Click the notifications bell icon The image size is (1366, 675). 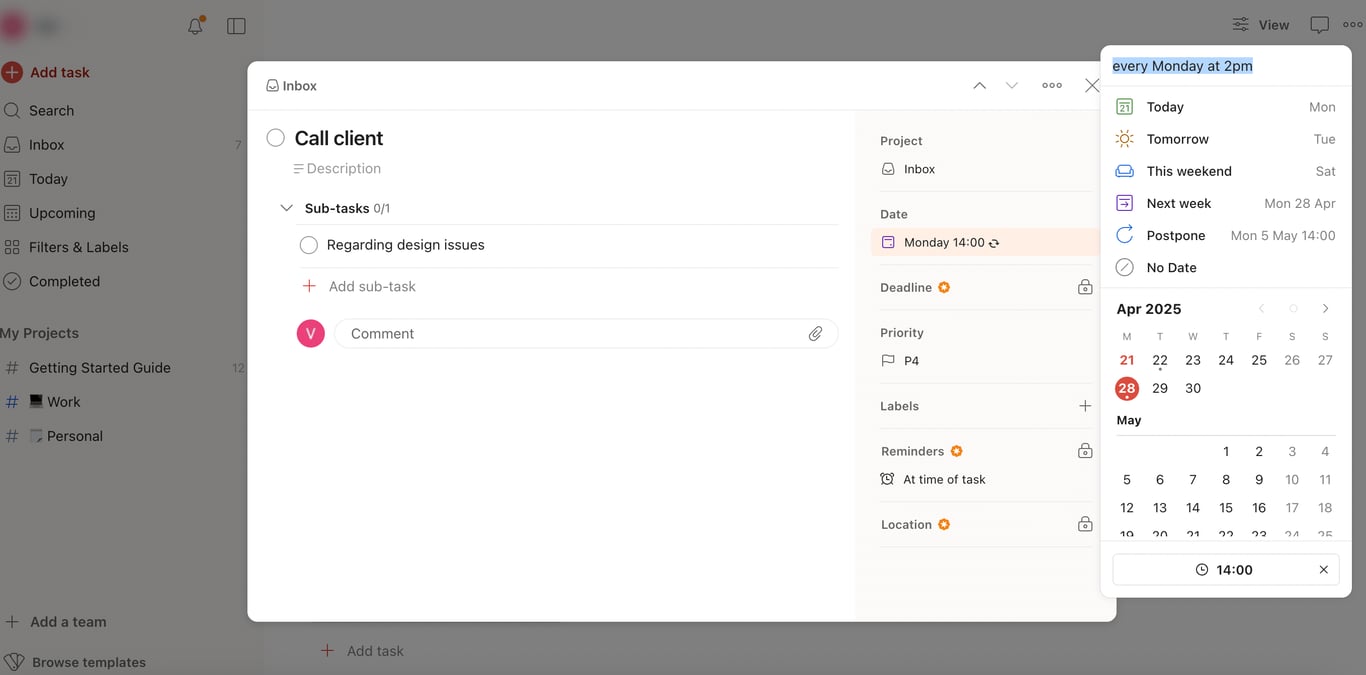tap(194, 25)
